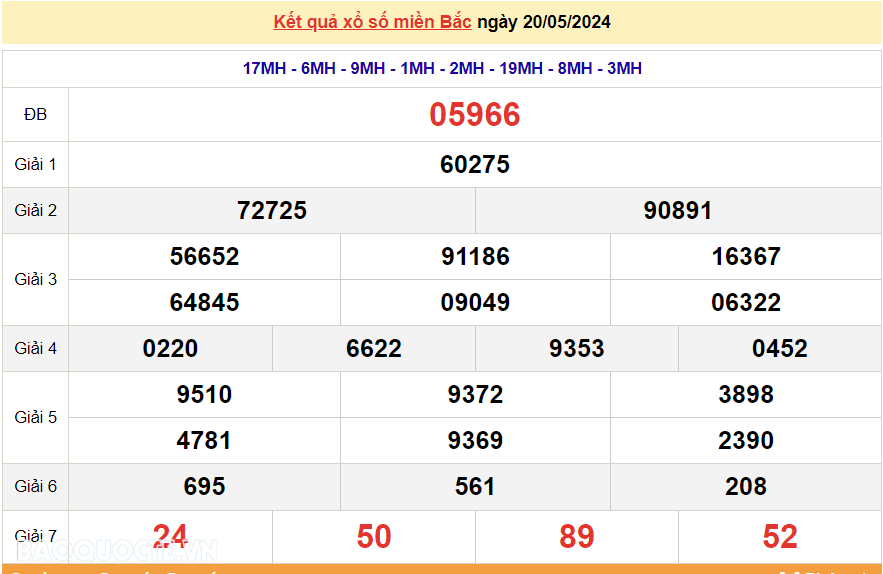Click the Giải 3 label
This screenshot has height=574, width=883.
pos(35,279)
